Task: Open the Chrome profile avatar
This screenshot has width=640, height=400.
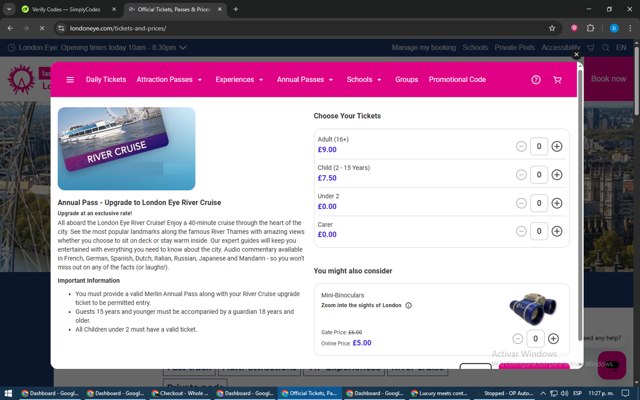Action: coord(614,28)
